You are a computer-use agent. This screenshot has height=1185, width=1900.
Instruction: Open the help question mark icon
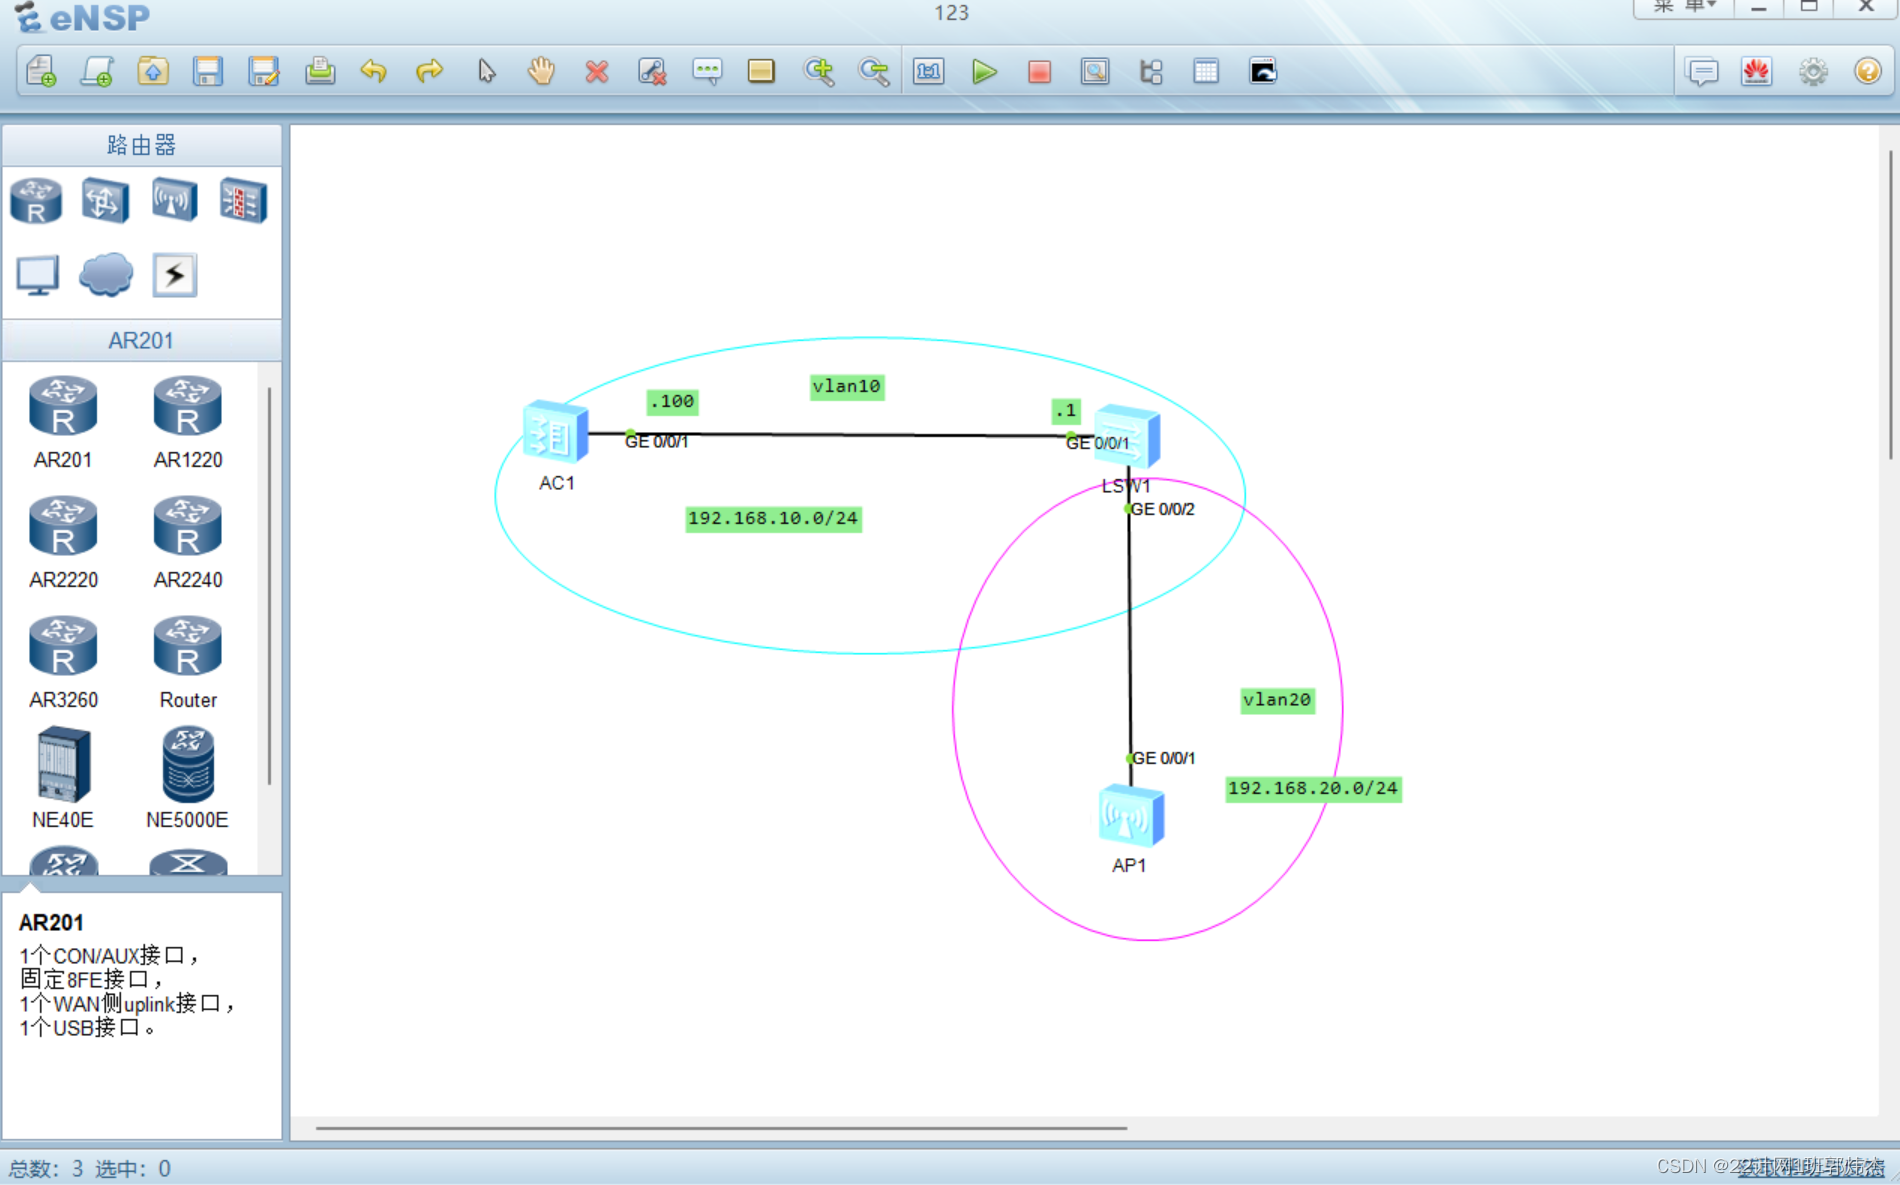[x=1867, y=72]
